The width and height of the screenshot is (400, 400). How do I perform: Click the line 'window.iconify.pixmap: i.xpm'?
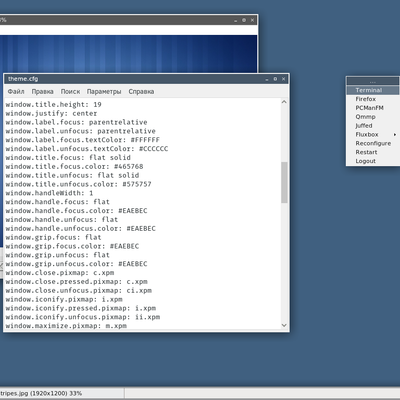pyautogui.click(x=64, y=299)
